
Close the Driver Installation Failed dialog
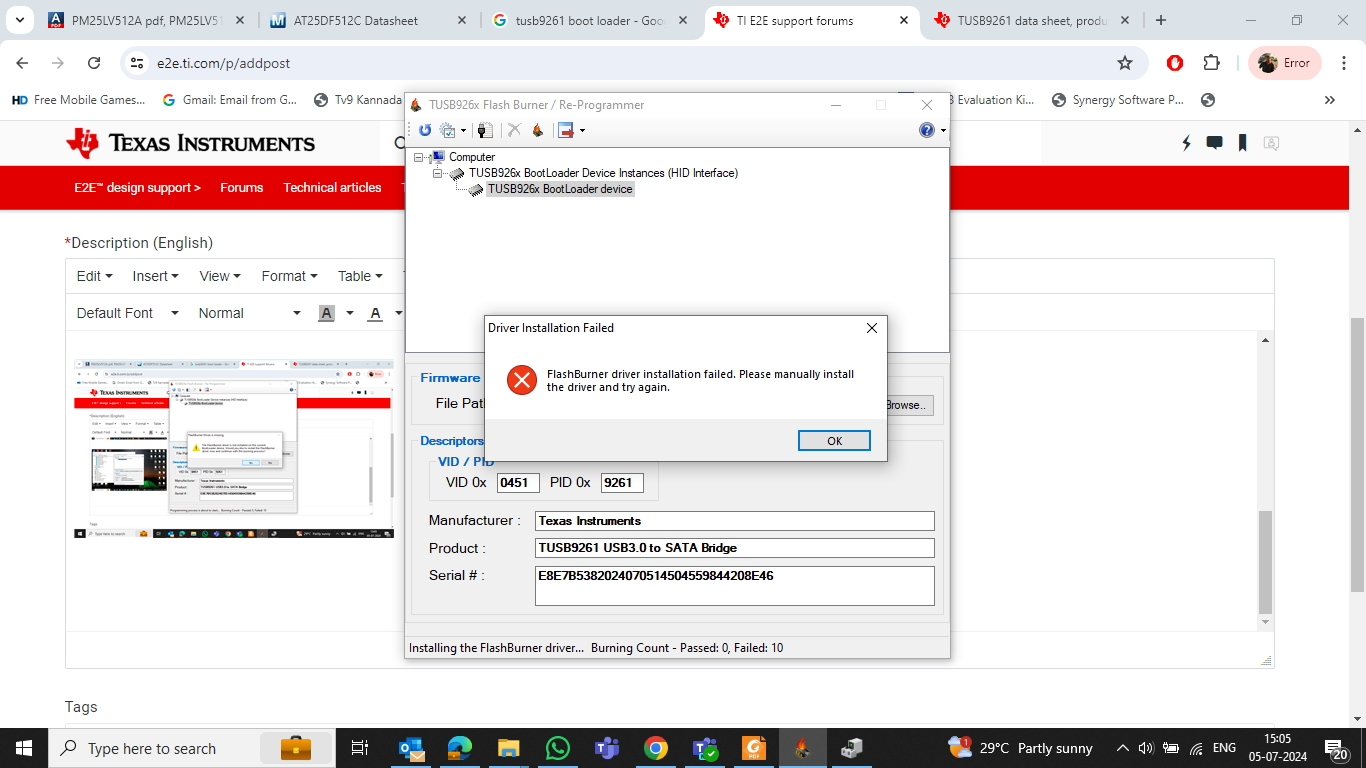(x=871, y=328)
